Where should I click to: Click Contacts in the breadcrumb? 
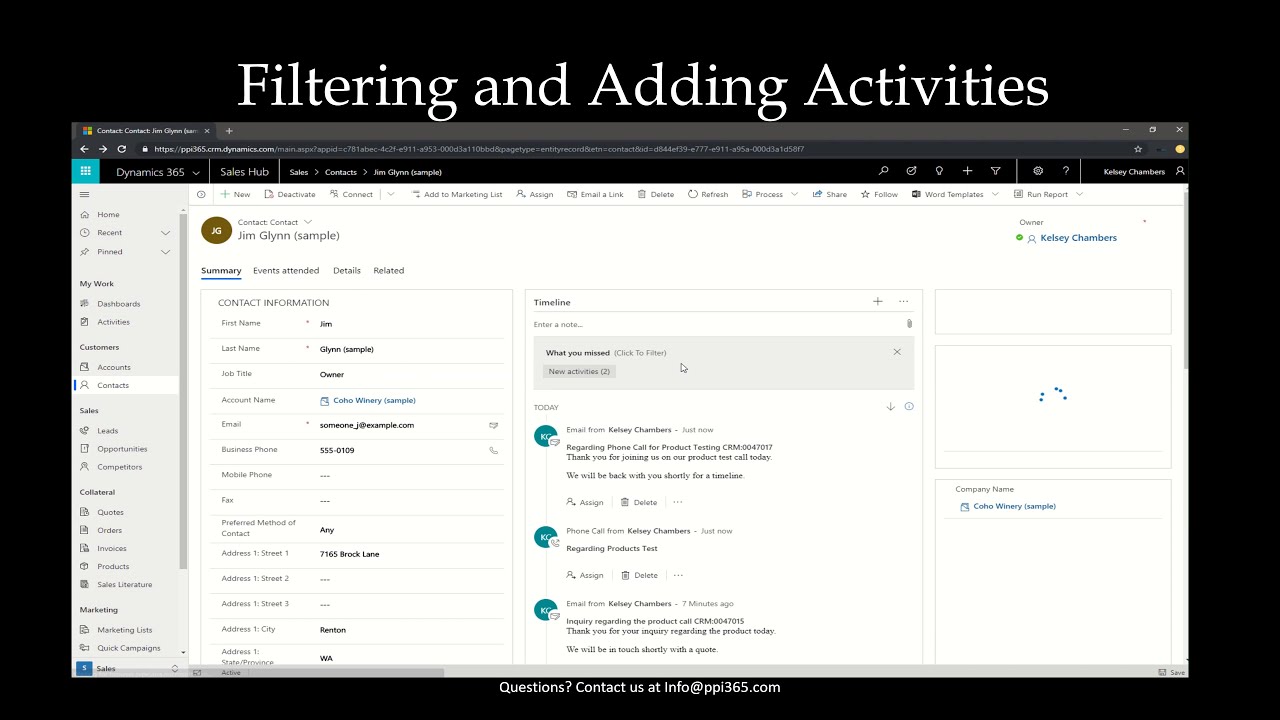click(341, 172)
